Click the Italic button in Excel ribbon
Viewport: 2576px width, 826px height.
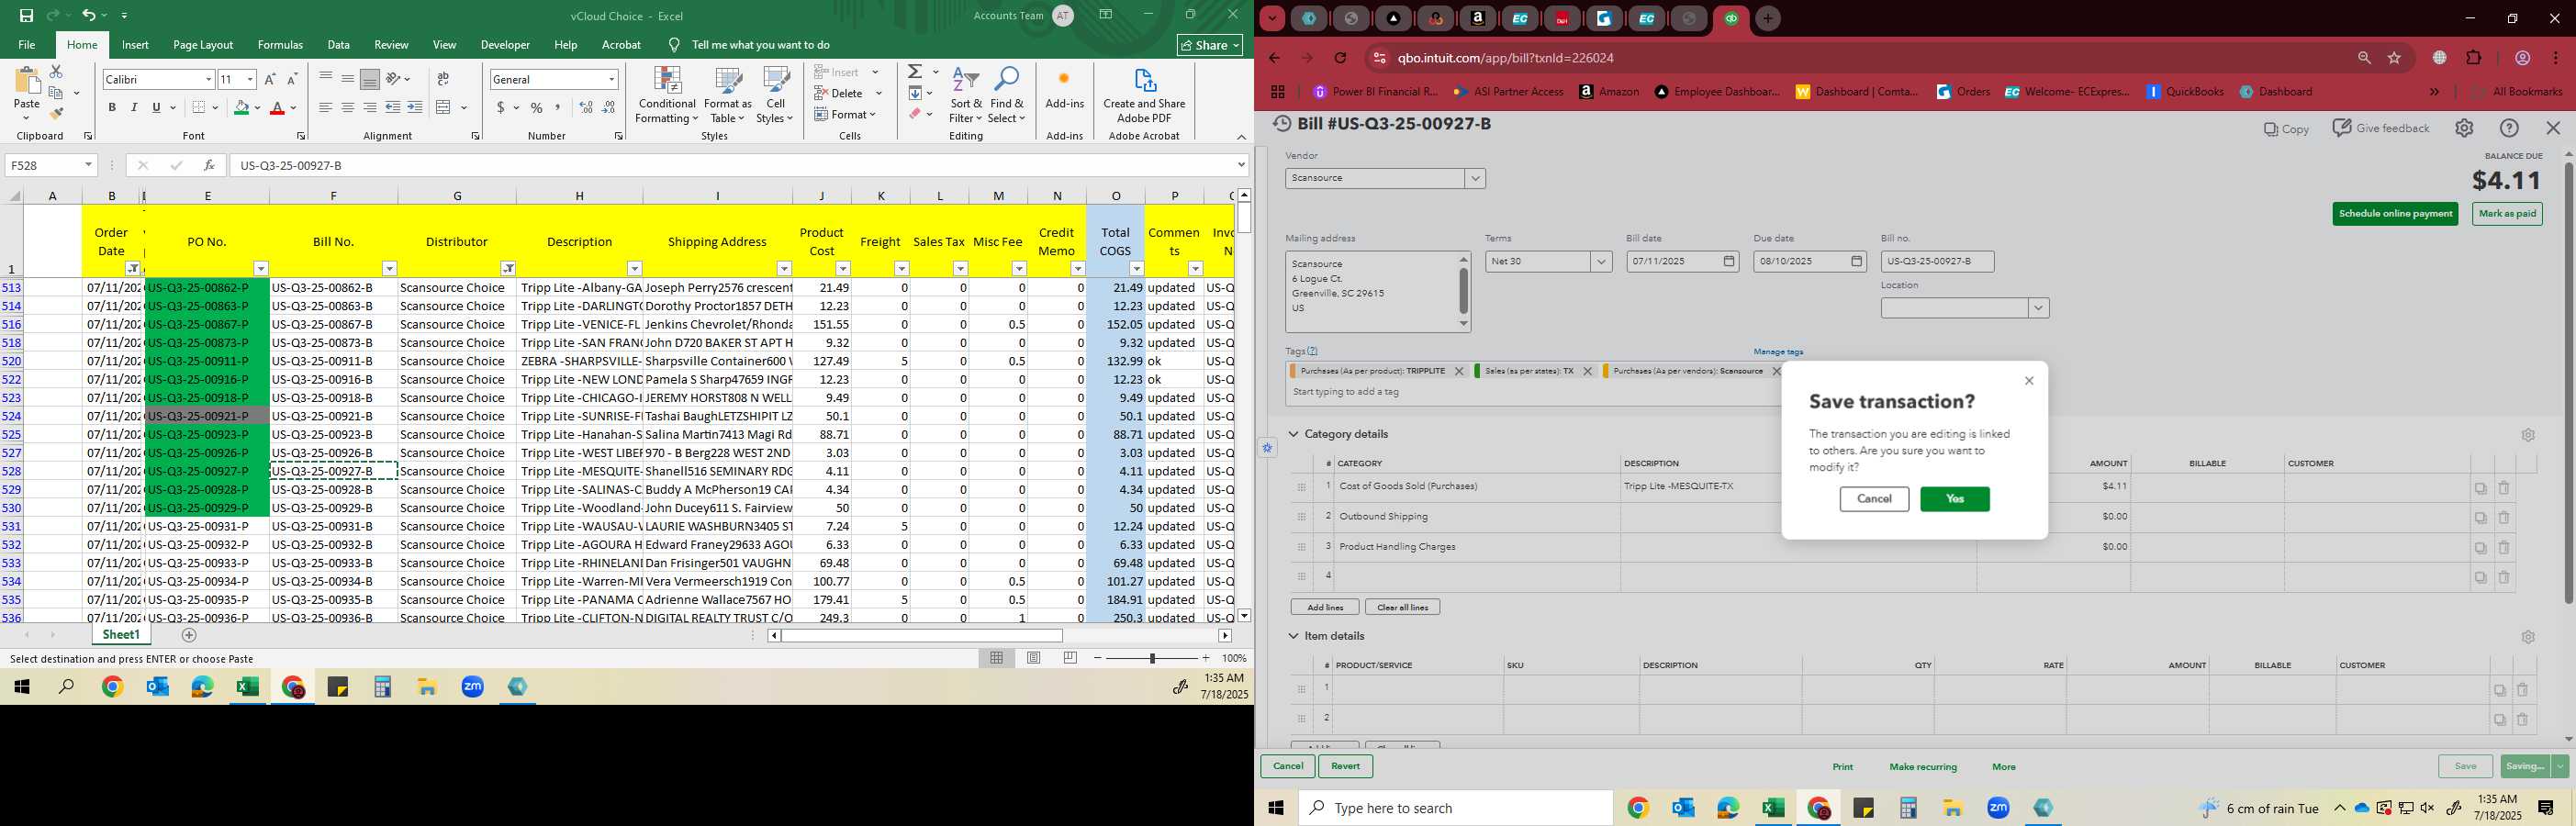[134, 108]
